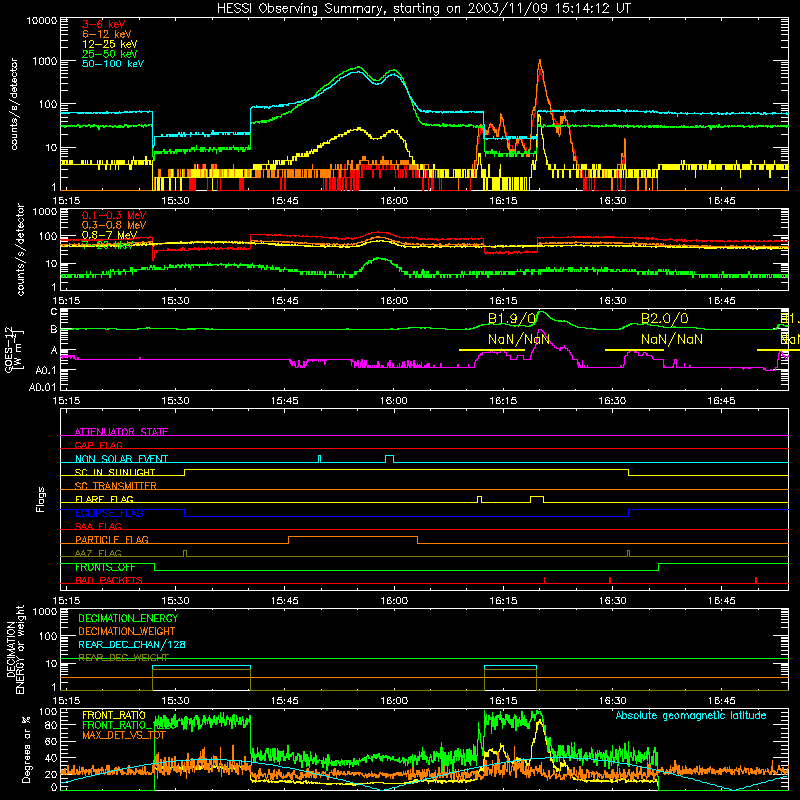Select the PARTICLE_FLAG label
This screenshot has width=800, height=800.
112,539
